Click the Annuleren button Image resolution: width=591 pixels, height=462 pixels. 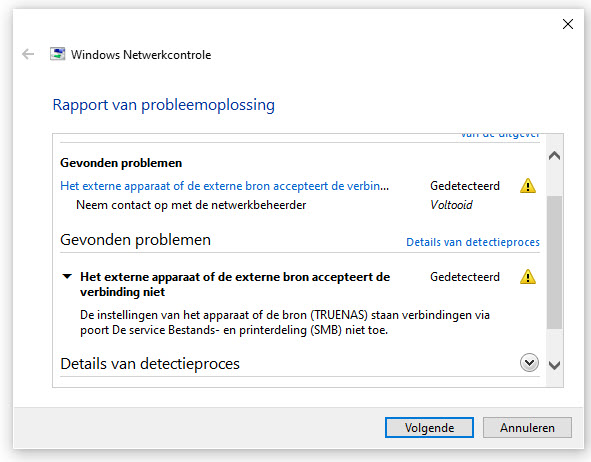tap(527, 428)
